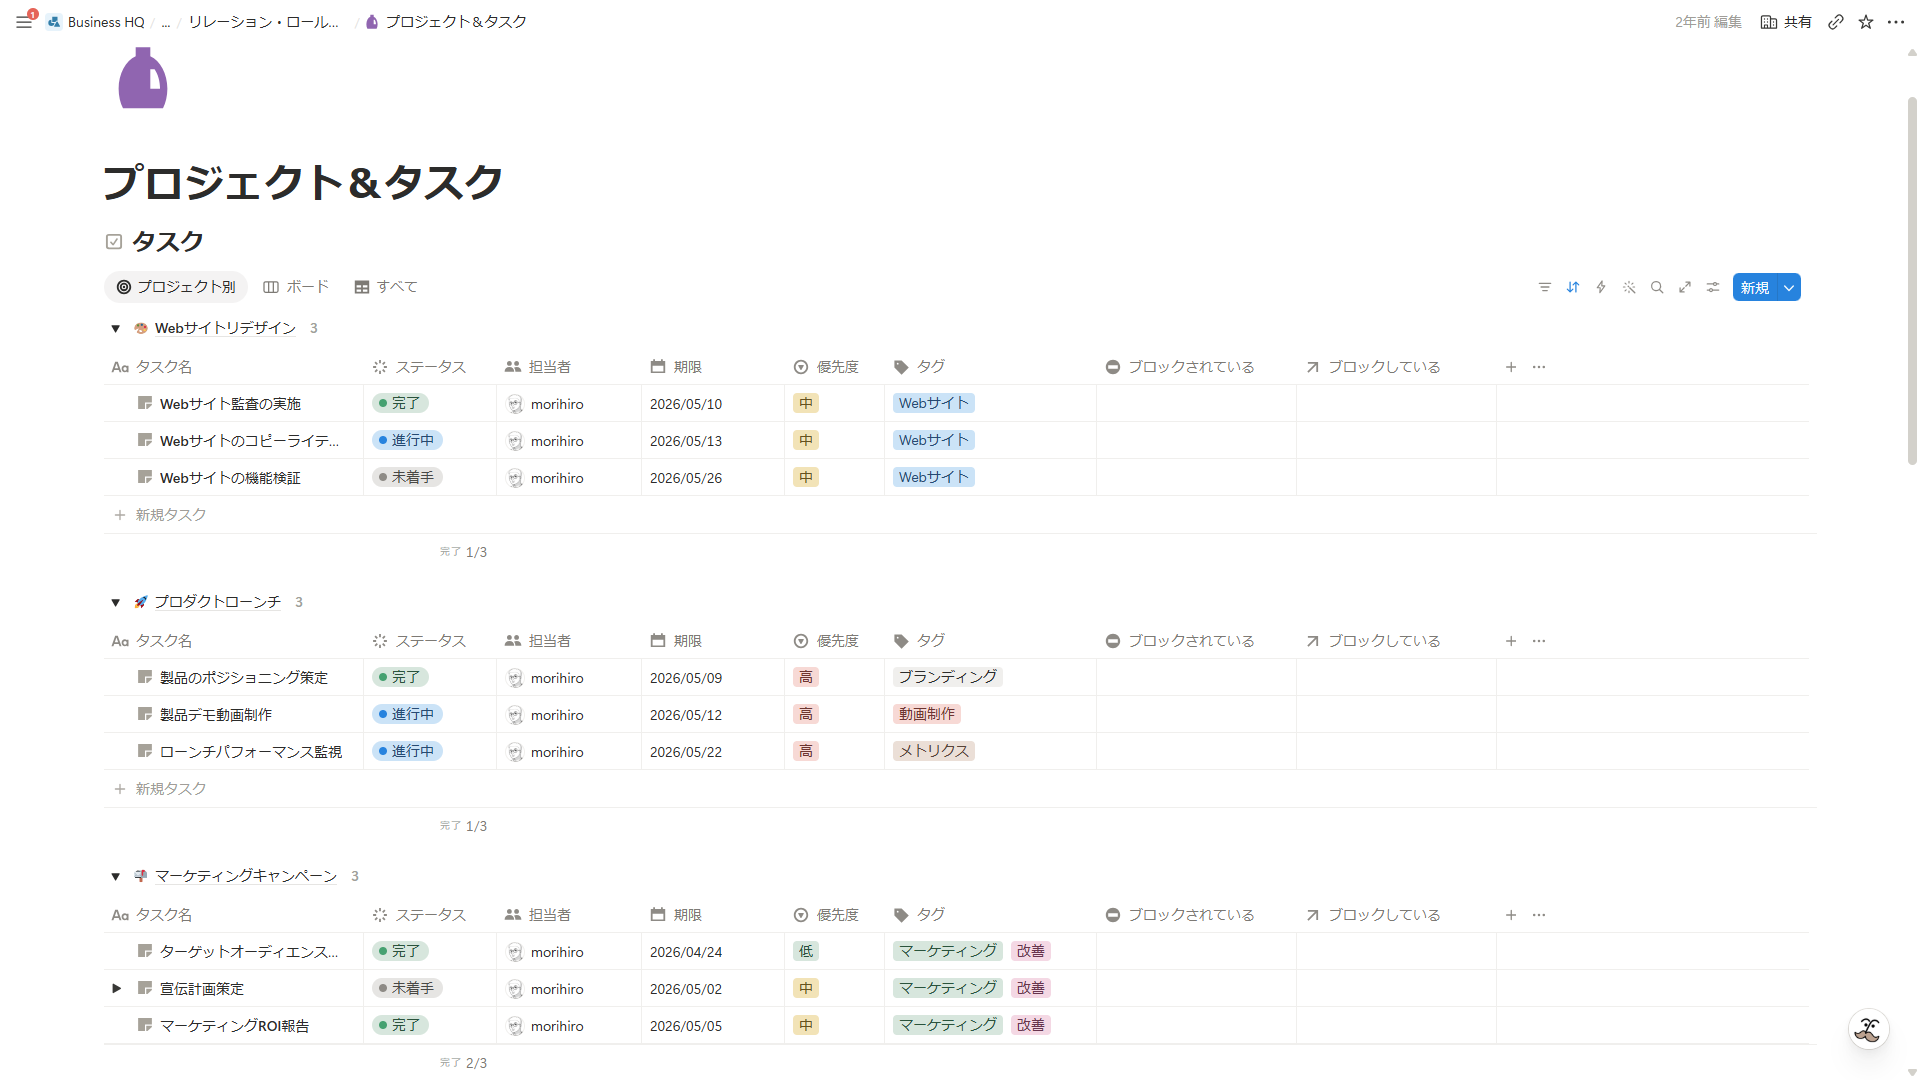Click the 新規 button

1755,288
